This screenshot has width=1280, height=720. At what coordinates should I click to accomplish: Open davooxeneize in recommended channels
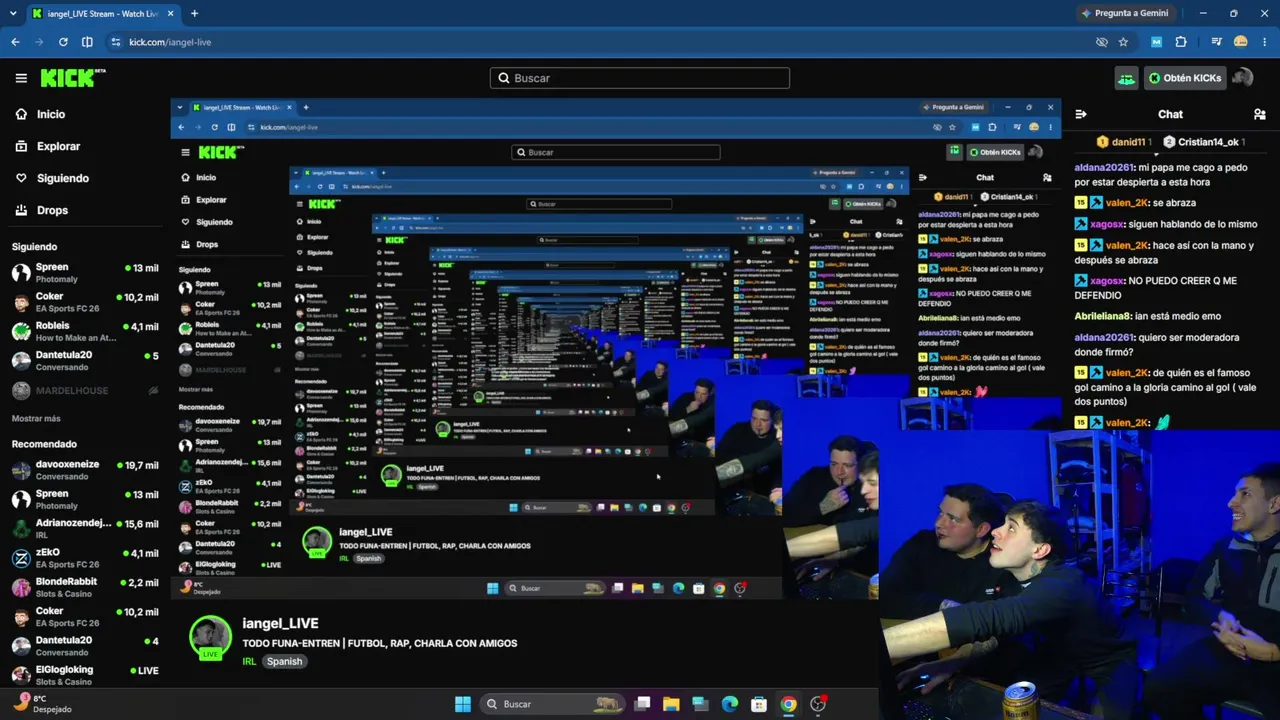coord(85,470)
